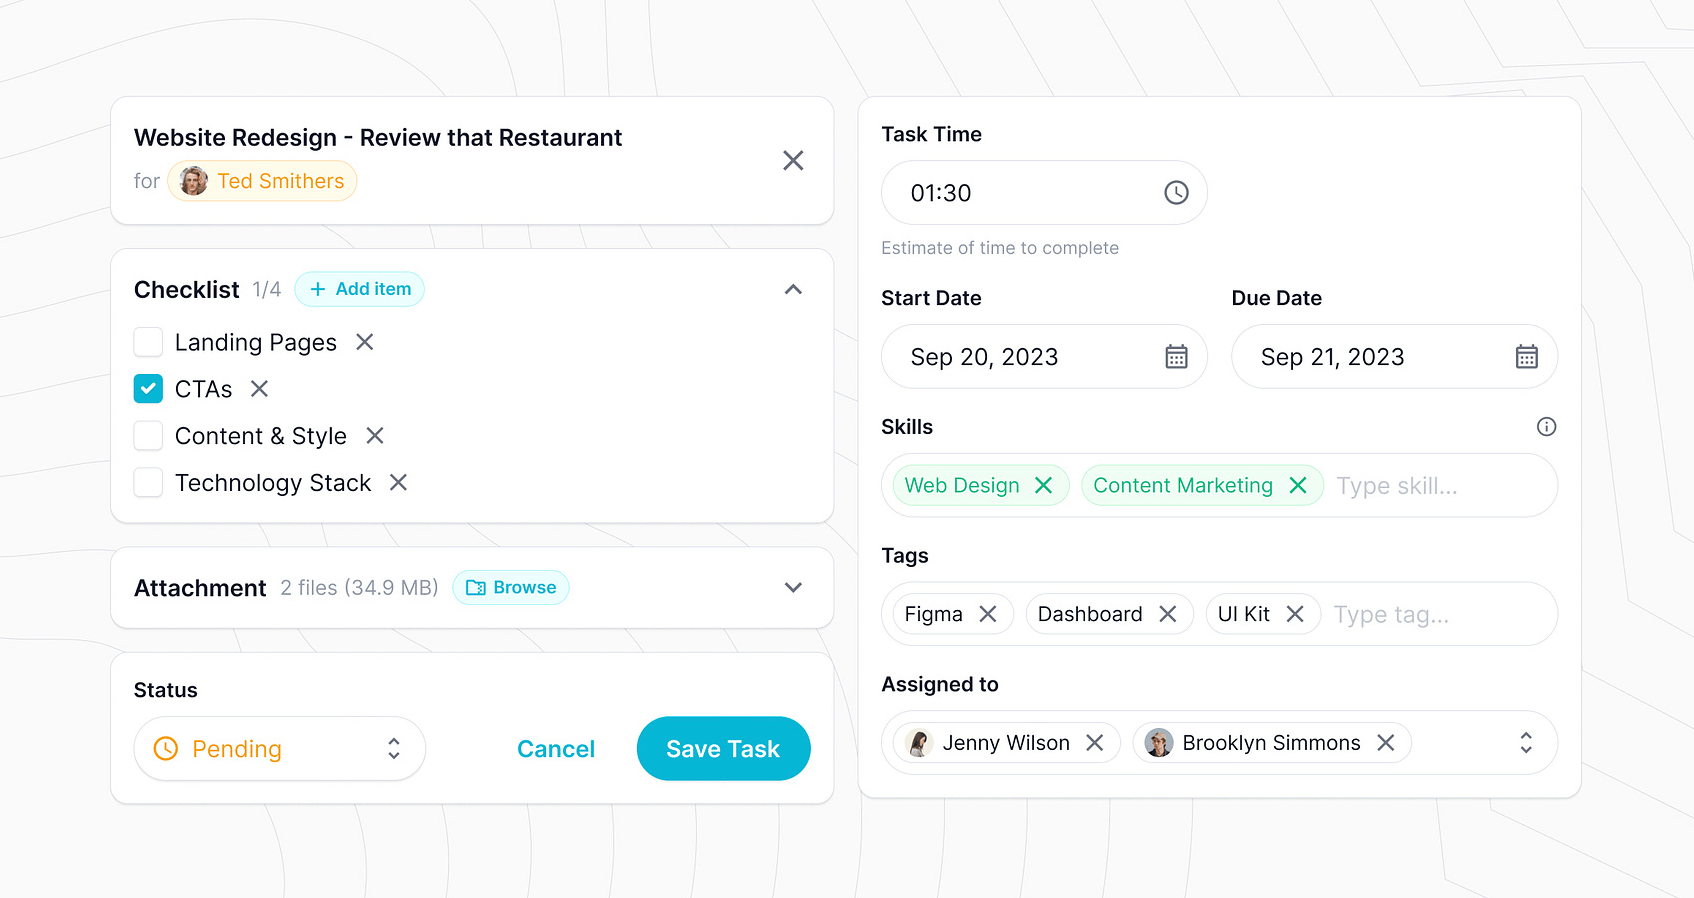Remove Jenny Wilson from assignees
Screen dimensions: 1694x898
1095,743
